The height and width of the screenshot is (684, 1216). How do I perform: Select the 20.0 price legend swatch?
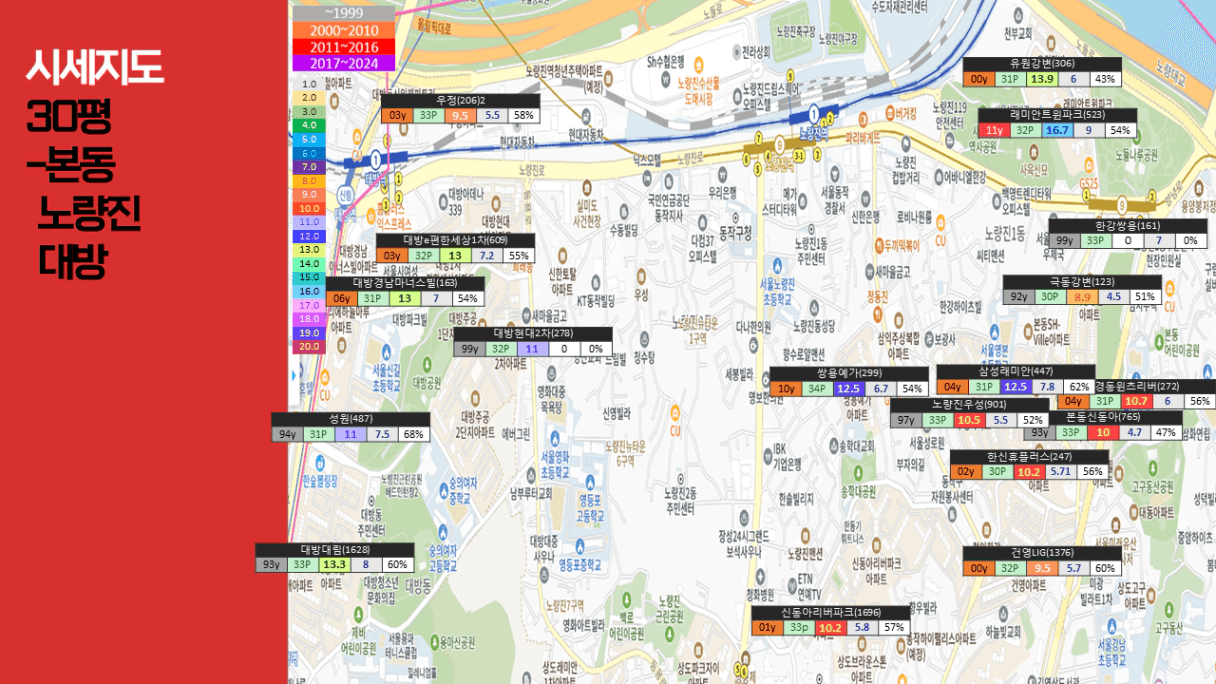click(308, 346)
